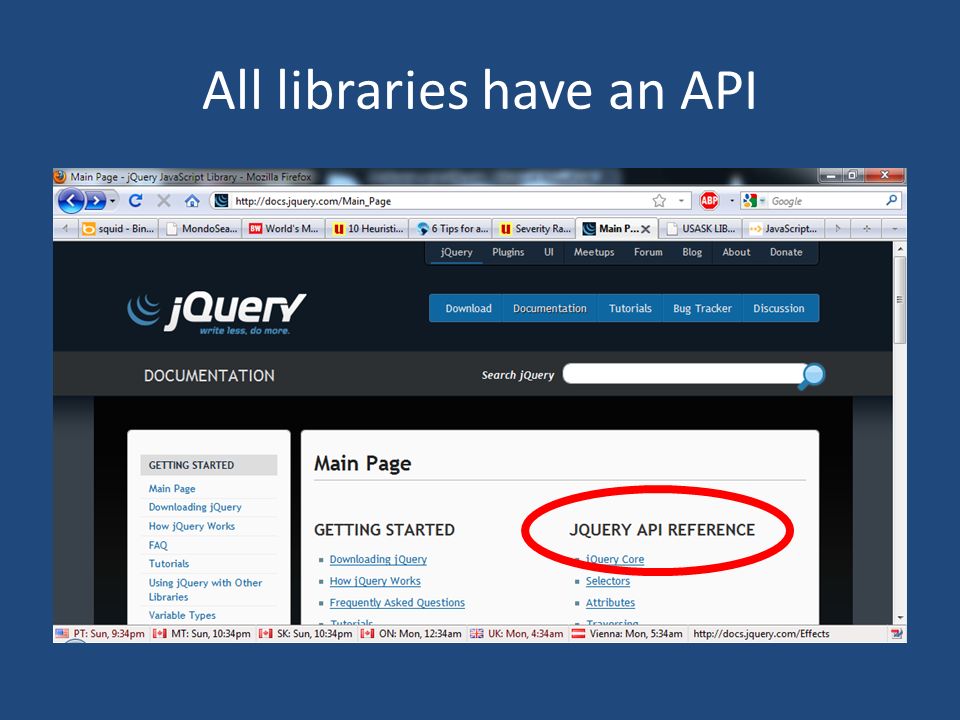Open Blog in top site nav
The height and width of the screenshot is (720, 960).
tap(692, 252)
